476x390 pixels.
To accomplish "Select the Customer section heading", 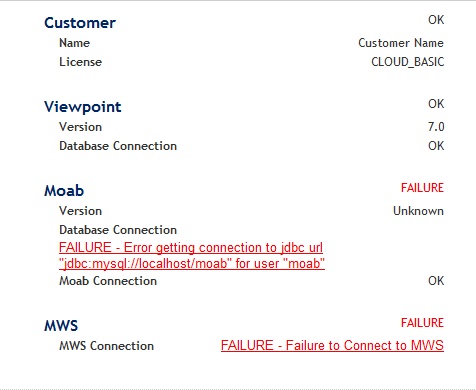I will pos(80,23).
